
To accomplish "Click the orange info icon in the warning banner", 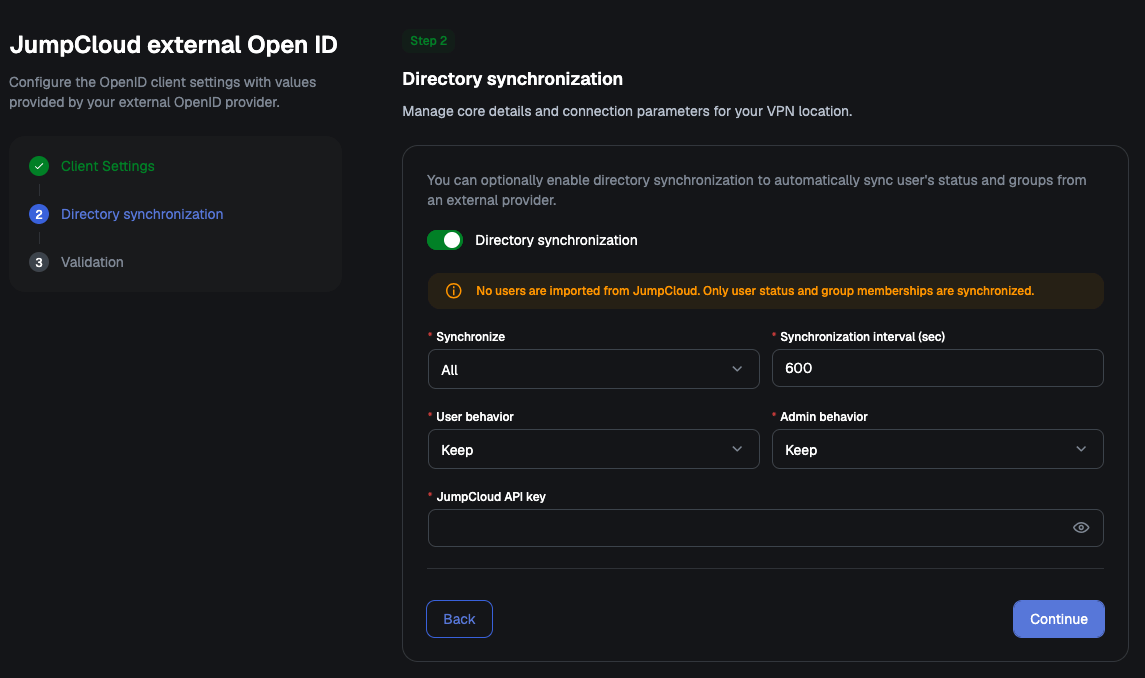I will click(453, 291).
